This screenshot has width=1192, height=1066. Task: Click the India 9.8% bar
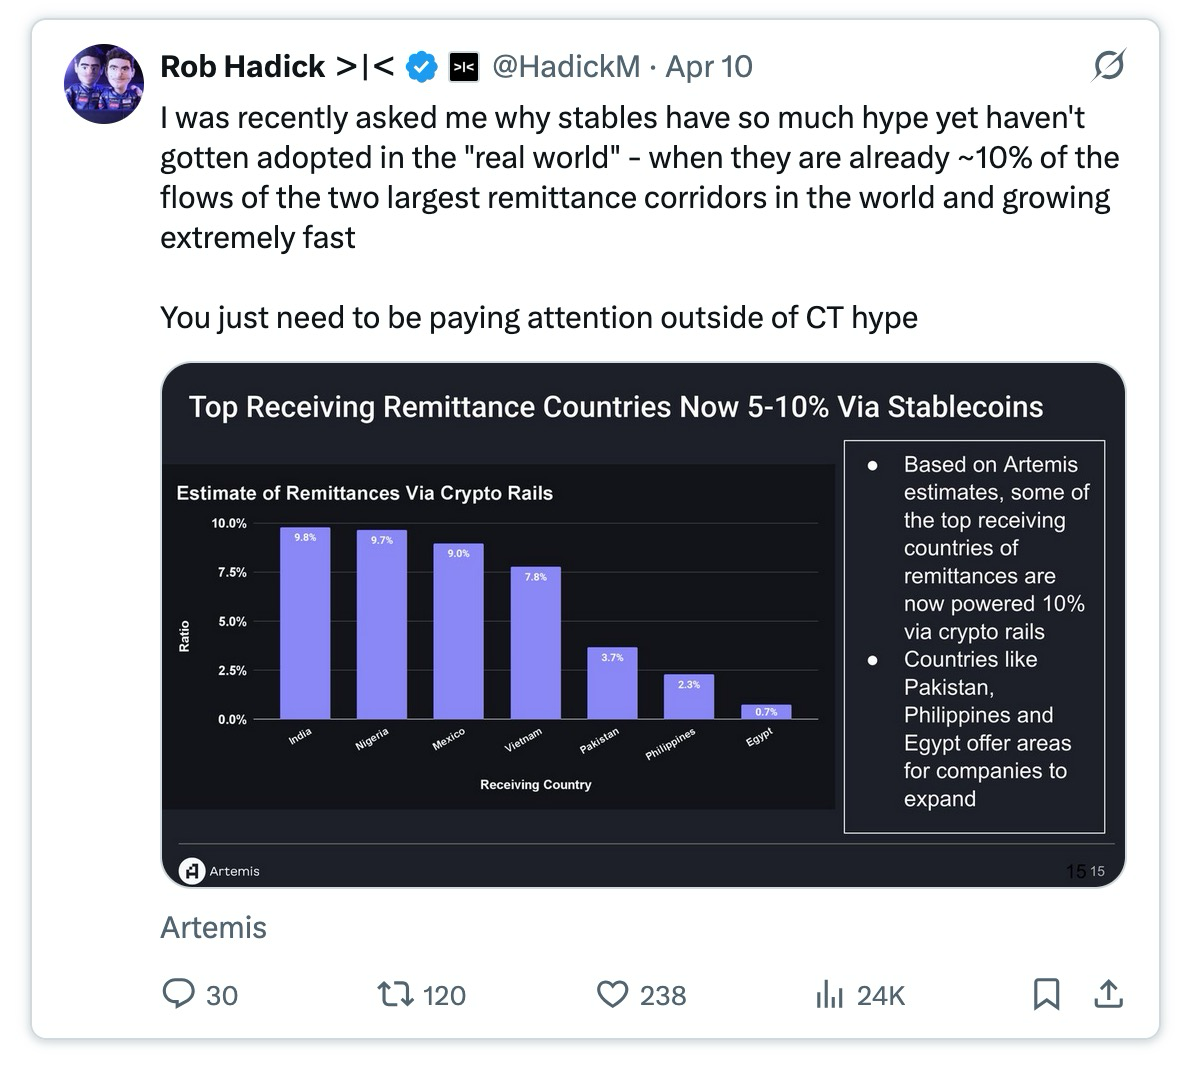click(305, 623)
